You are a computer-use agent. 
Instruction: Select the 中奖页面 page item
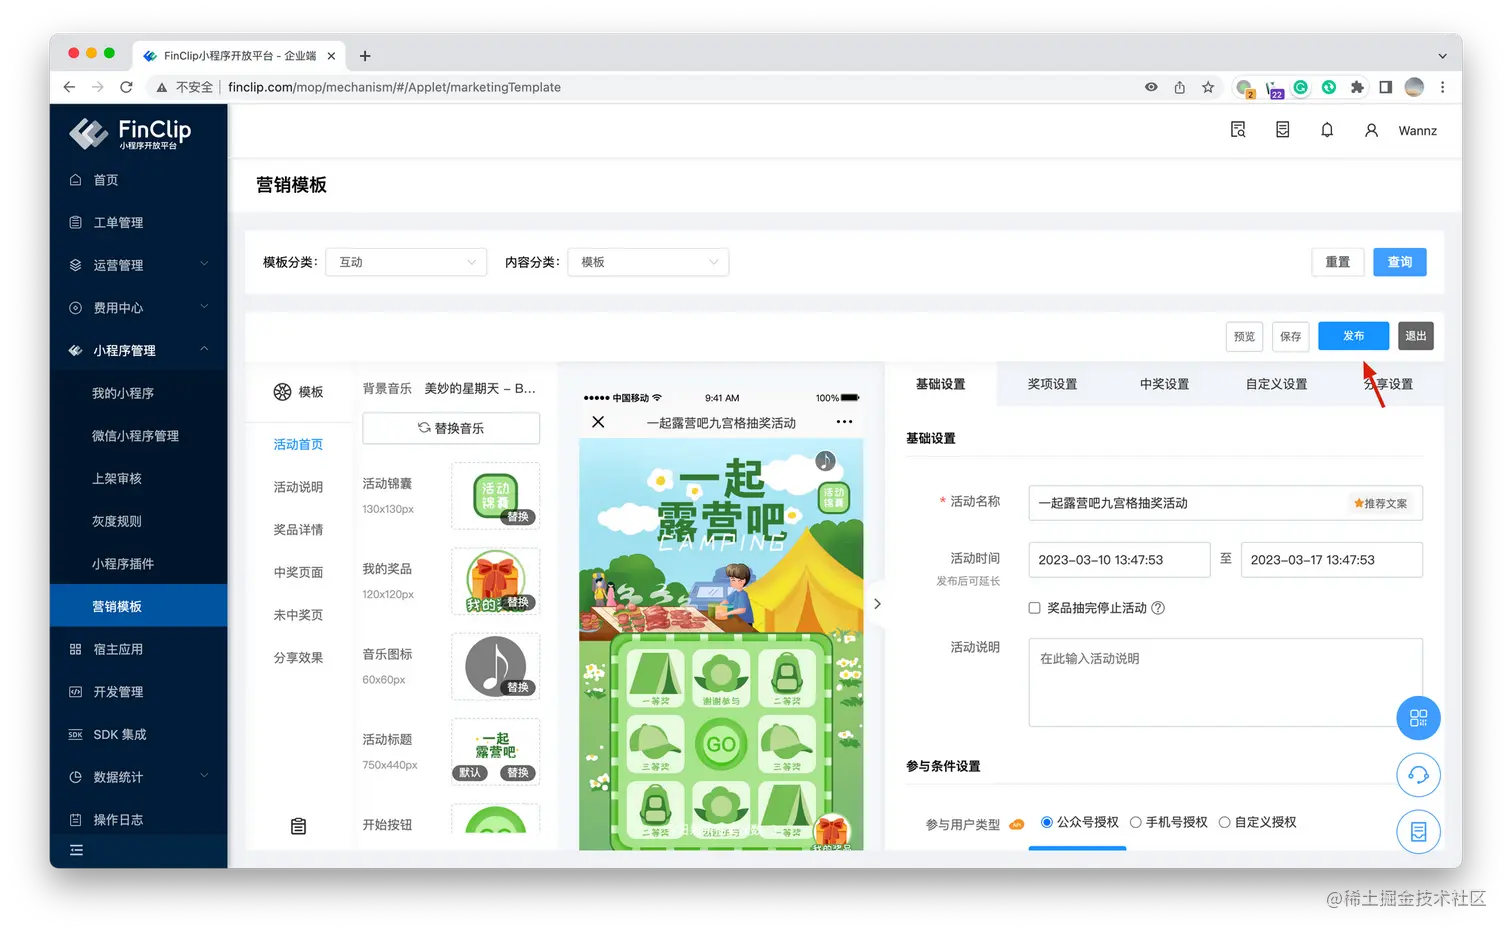click(x=298, y=573)
